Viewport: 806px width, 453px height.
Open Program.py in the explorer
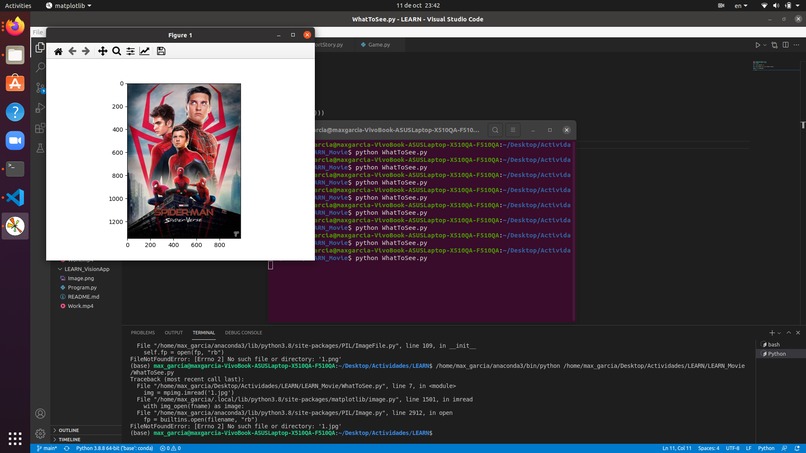(x=82, y=287)
